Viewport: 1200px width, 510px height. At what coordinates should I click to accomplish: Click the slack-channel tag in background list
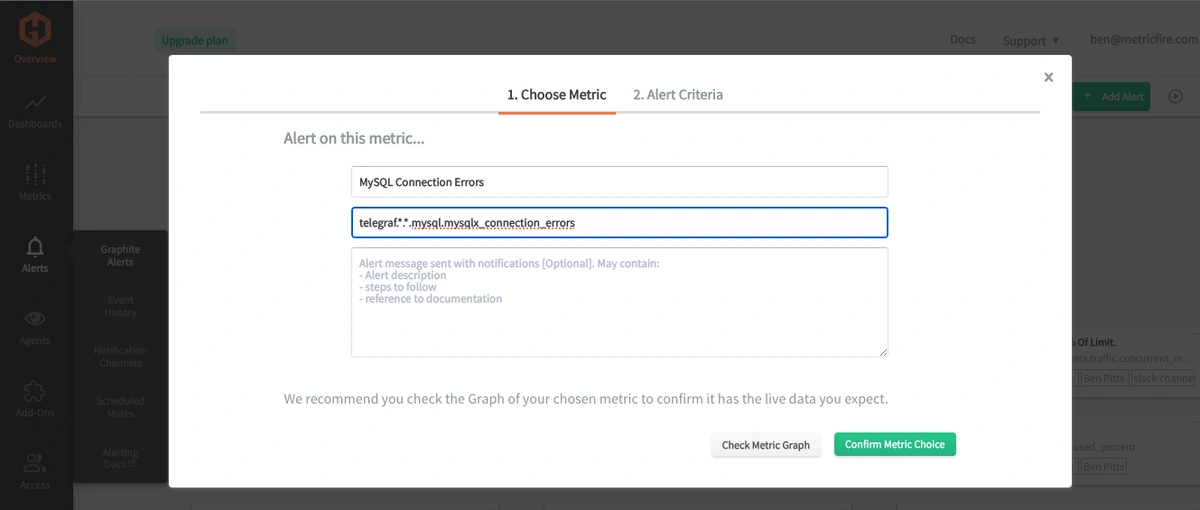click(1165, 379)
